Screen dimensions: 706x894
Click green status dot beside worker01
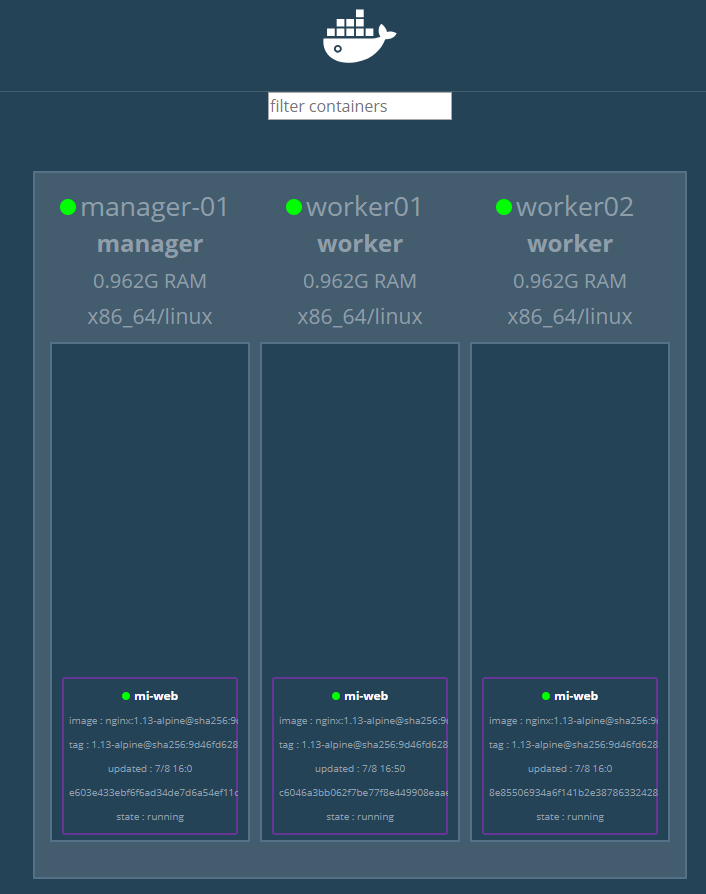(x=294, y=207)
